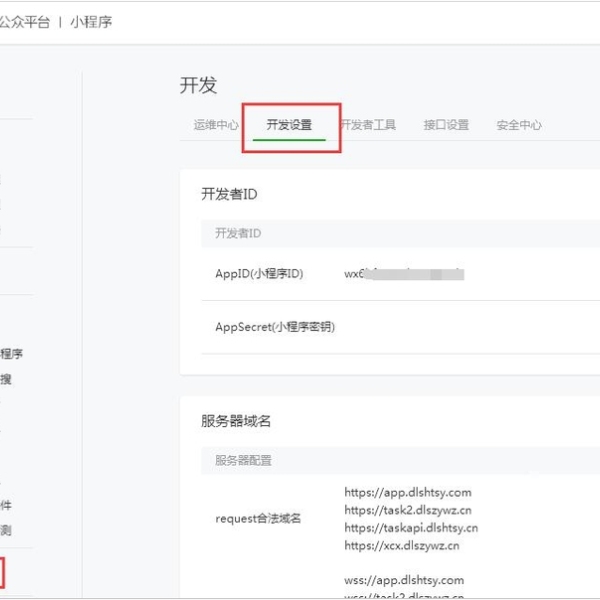The image size is (600, 600).
Task: Select the 开发设置 tab
Action: pyautogui.click(x=289, y=125)
